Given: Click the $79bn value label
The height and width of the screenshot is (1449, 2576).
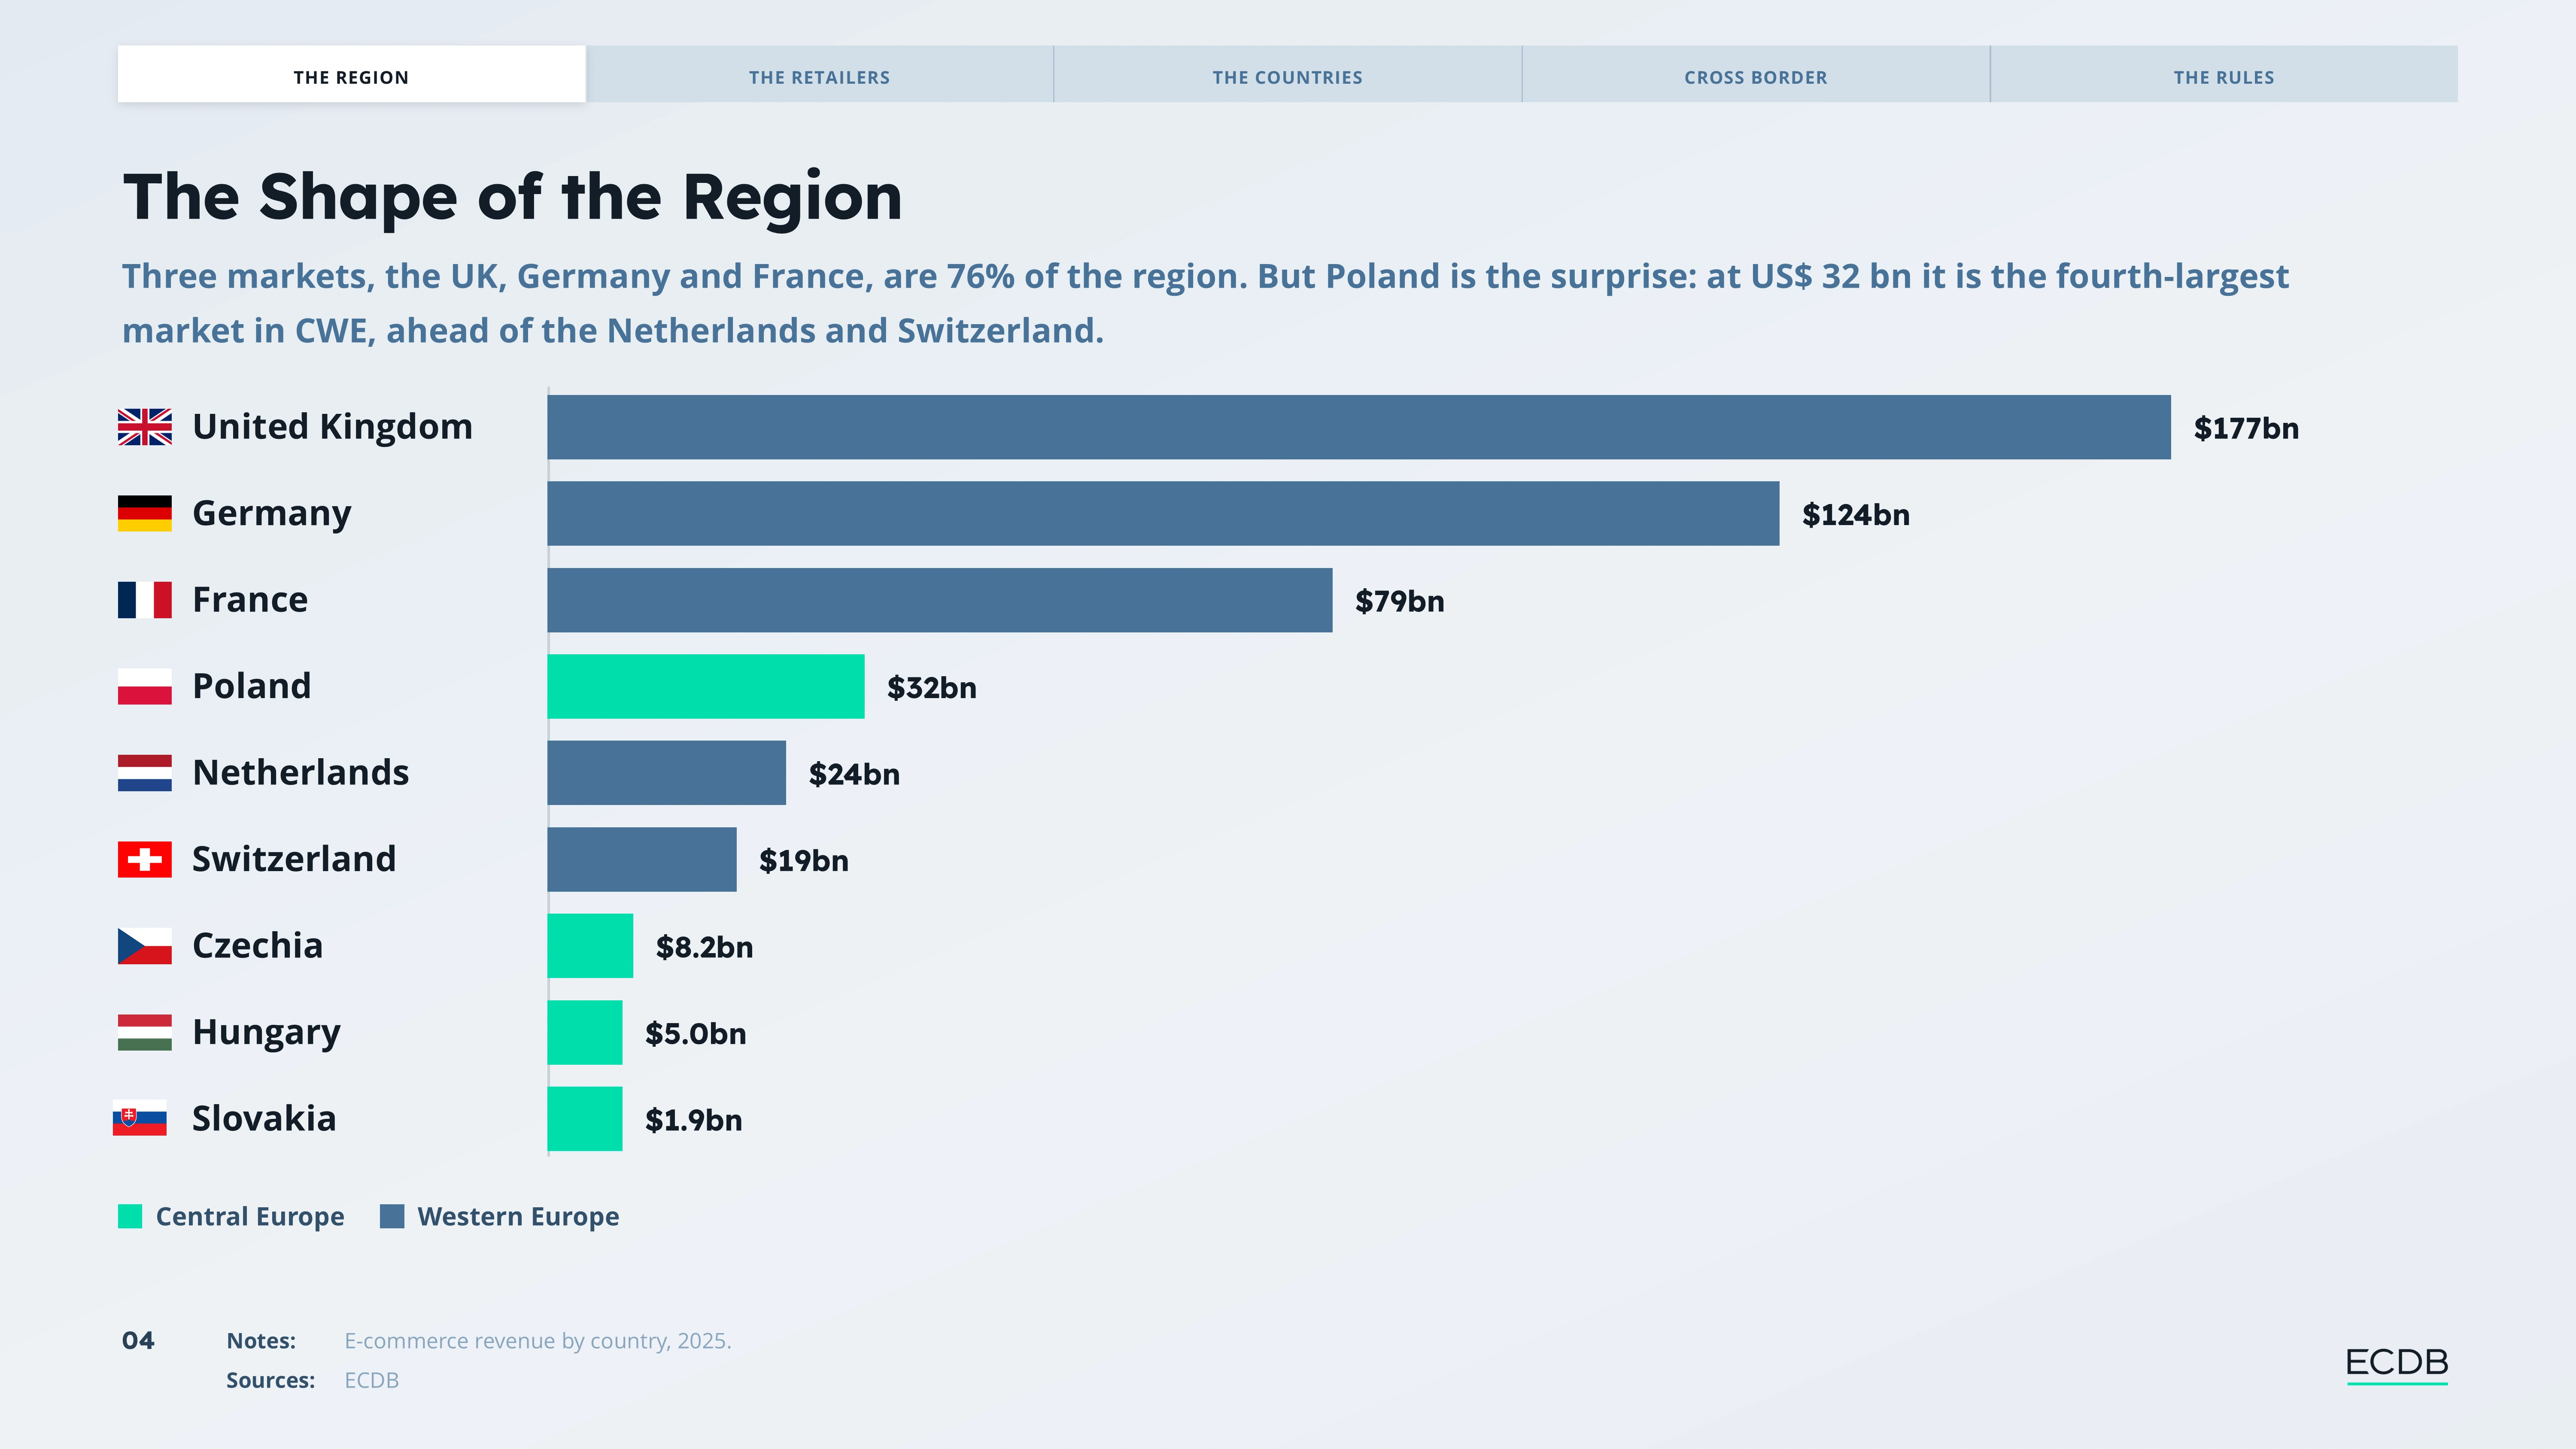Looking at the screenshot, I should (x=1399, y=601).
